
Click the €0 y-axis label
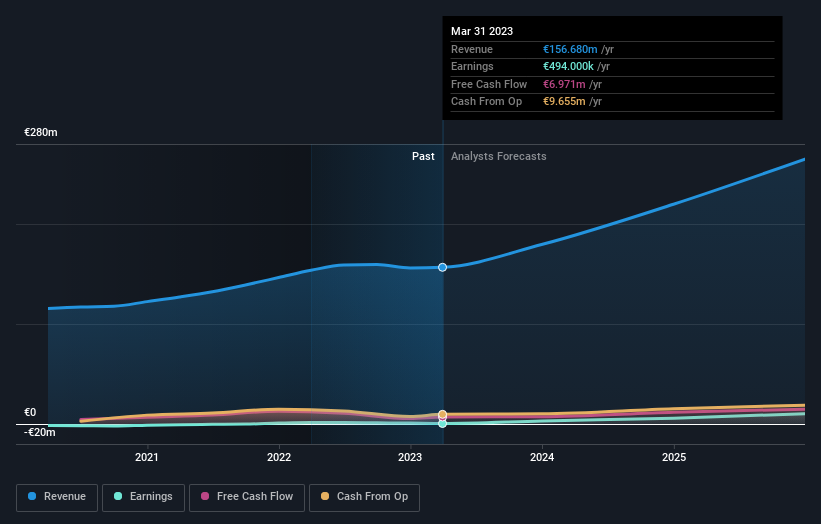(30, 412)
